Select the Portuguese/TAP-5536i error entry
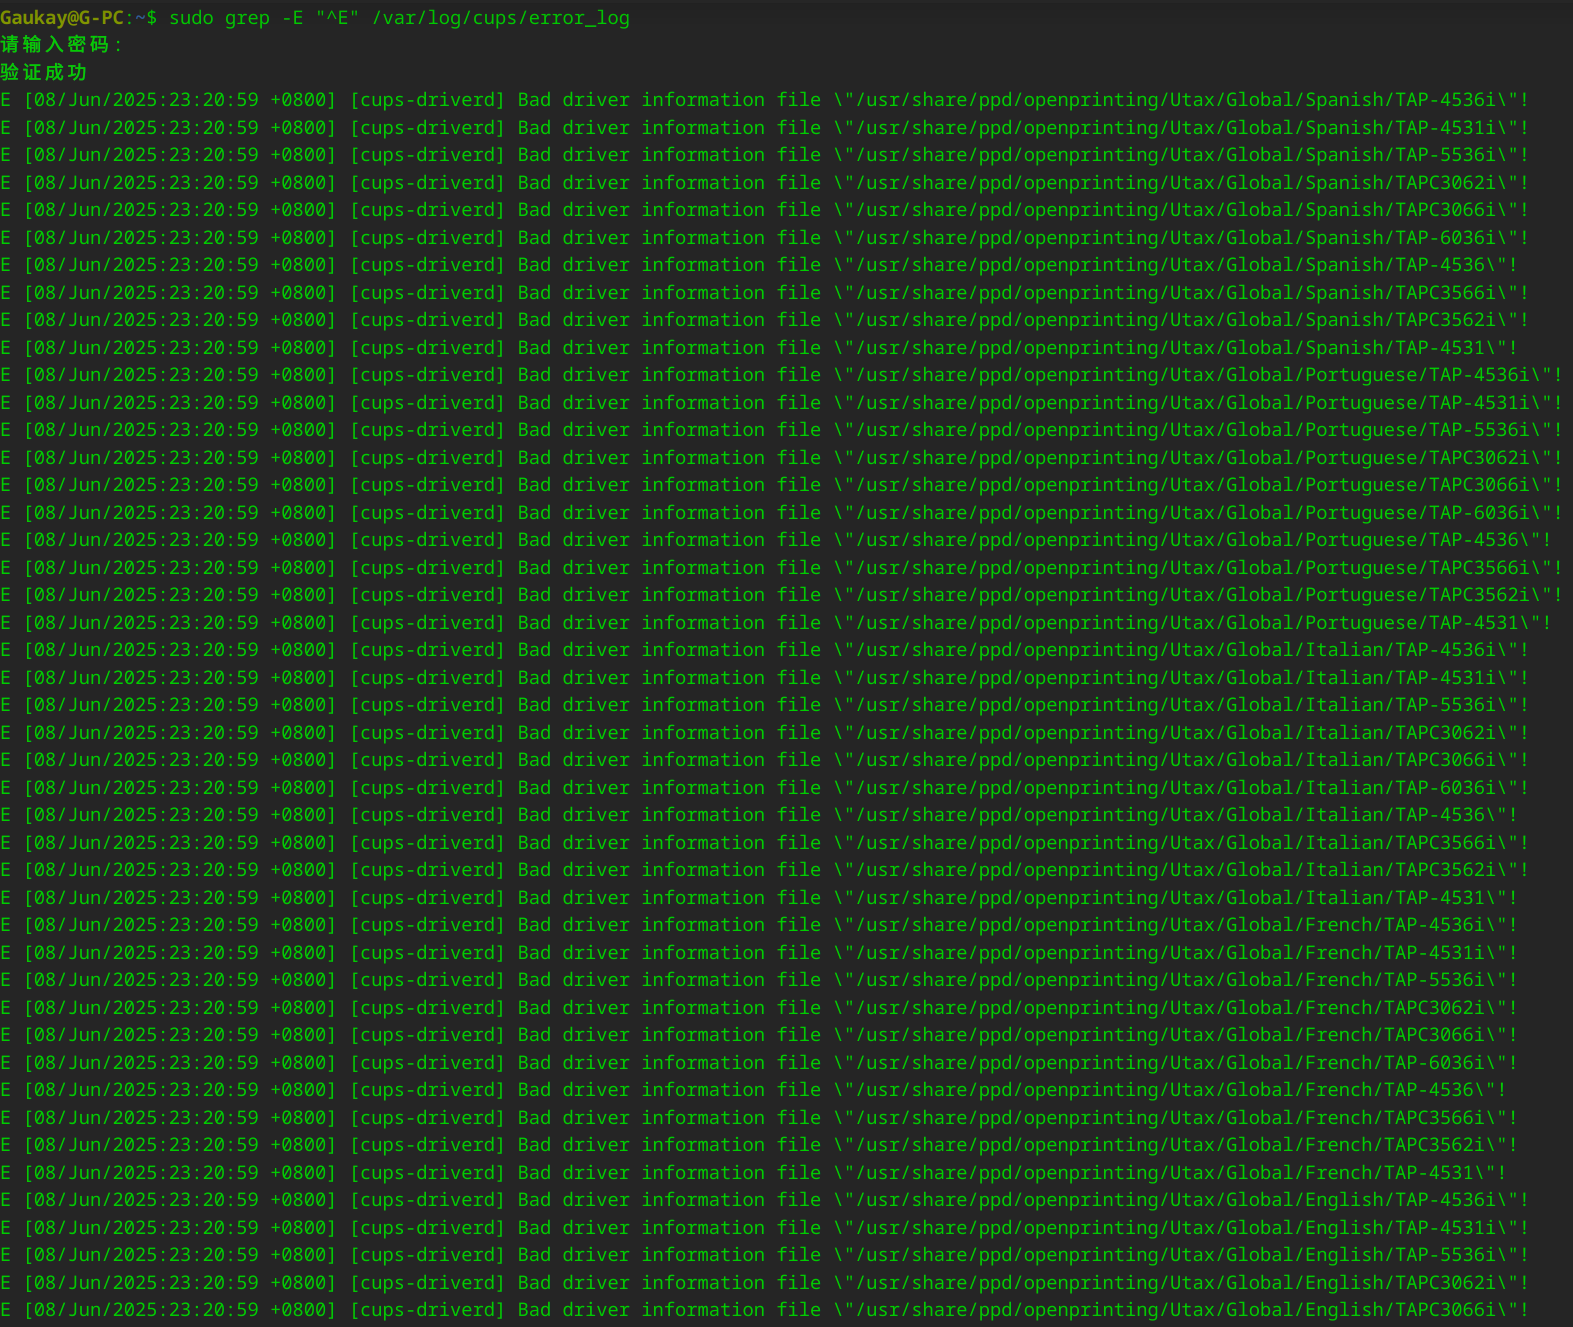The image size is (1573, 1327). tap(781, 430)
